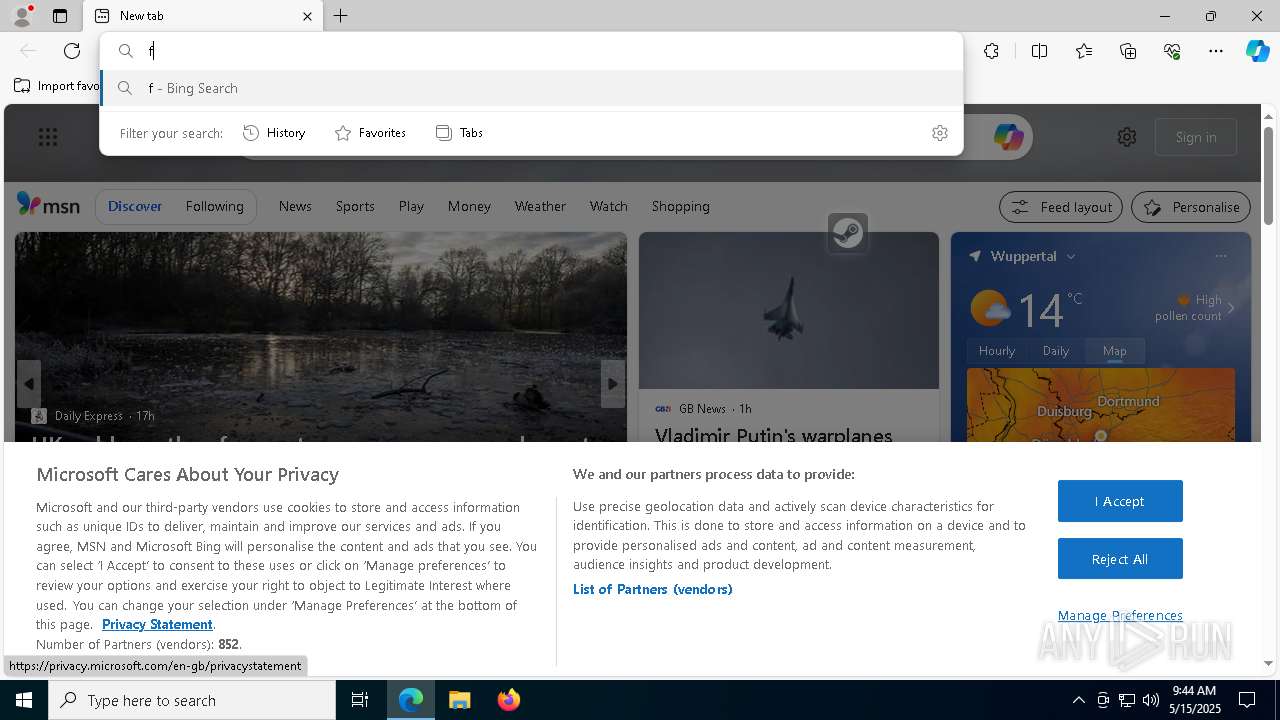Switch to the Discover tab
Screen dimensions: 1280x720
point(135,206)
